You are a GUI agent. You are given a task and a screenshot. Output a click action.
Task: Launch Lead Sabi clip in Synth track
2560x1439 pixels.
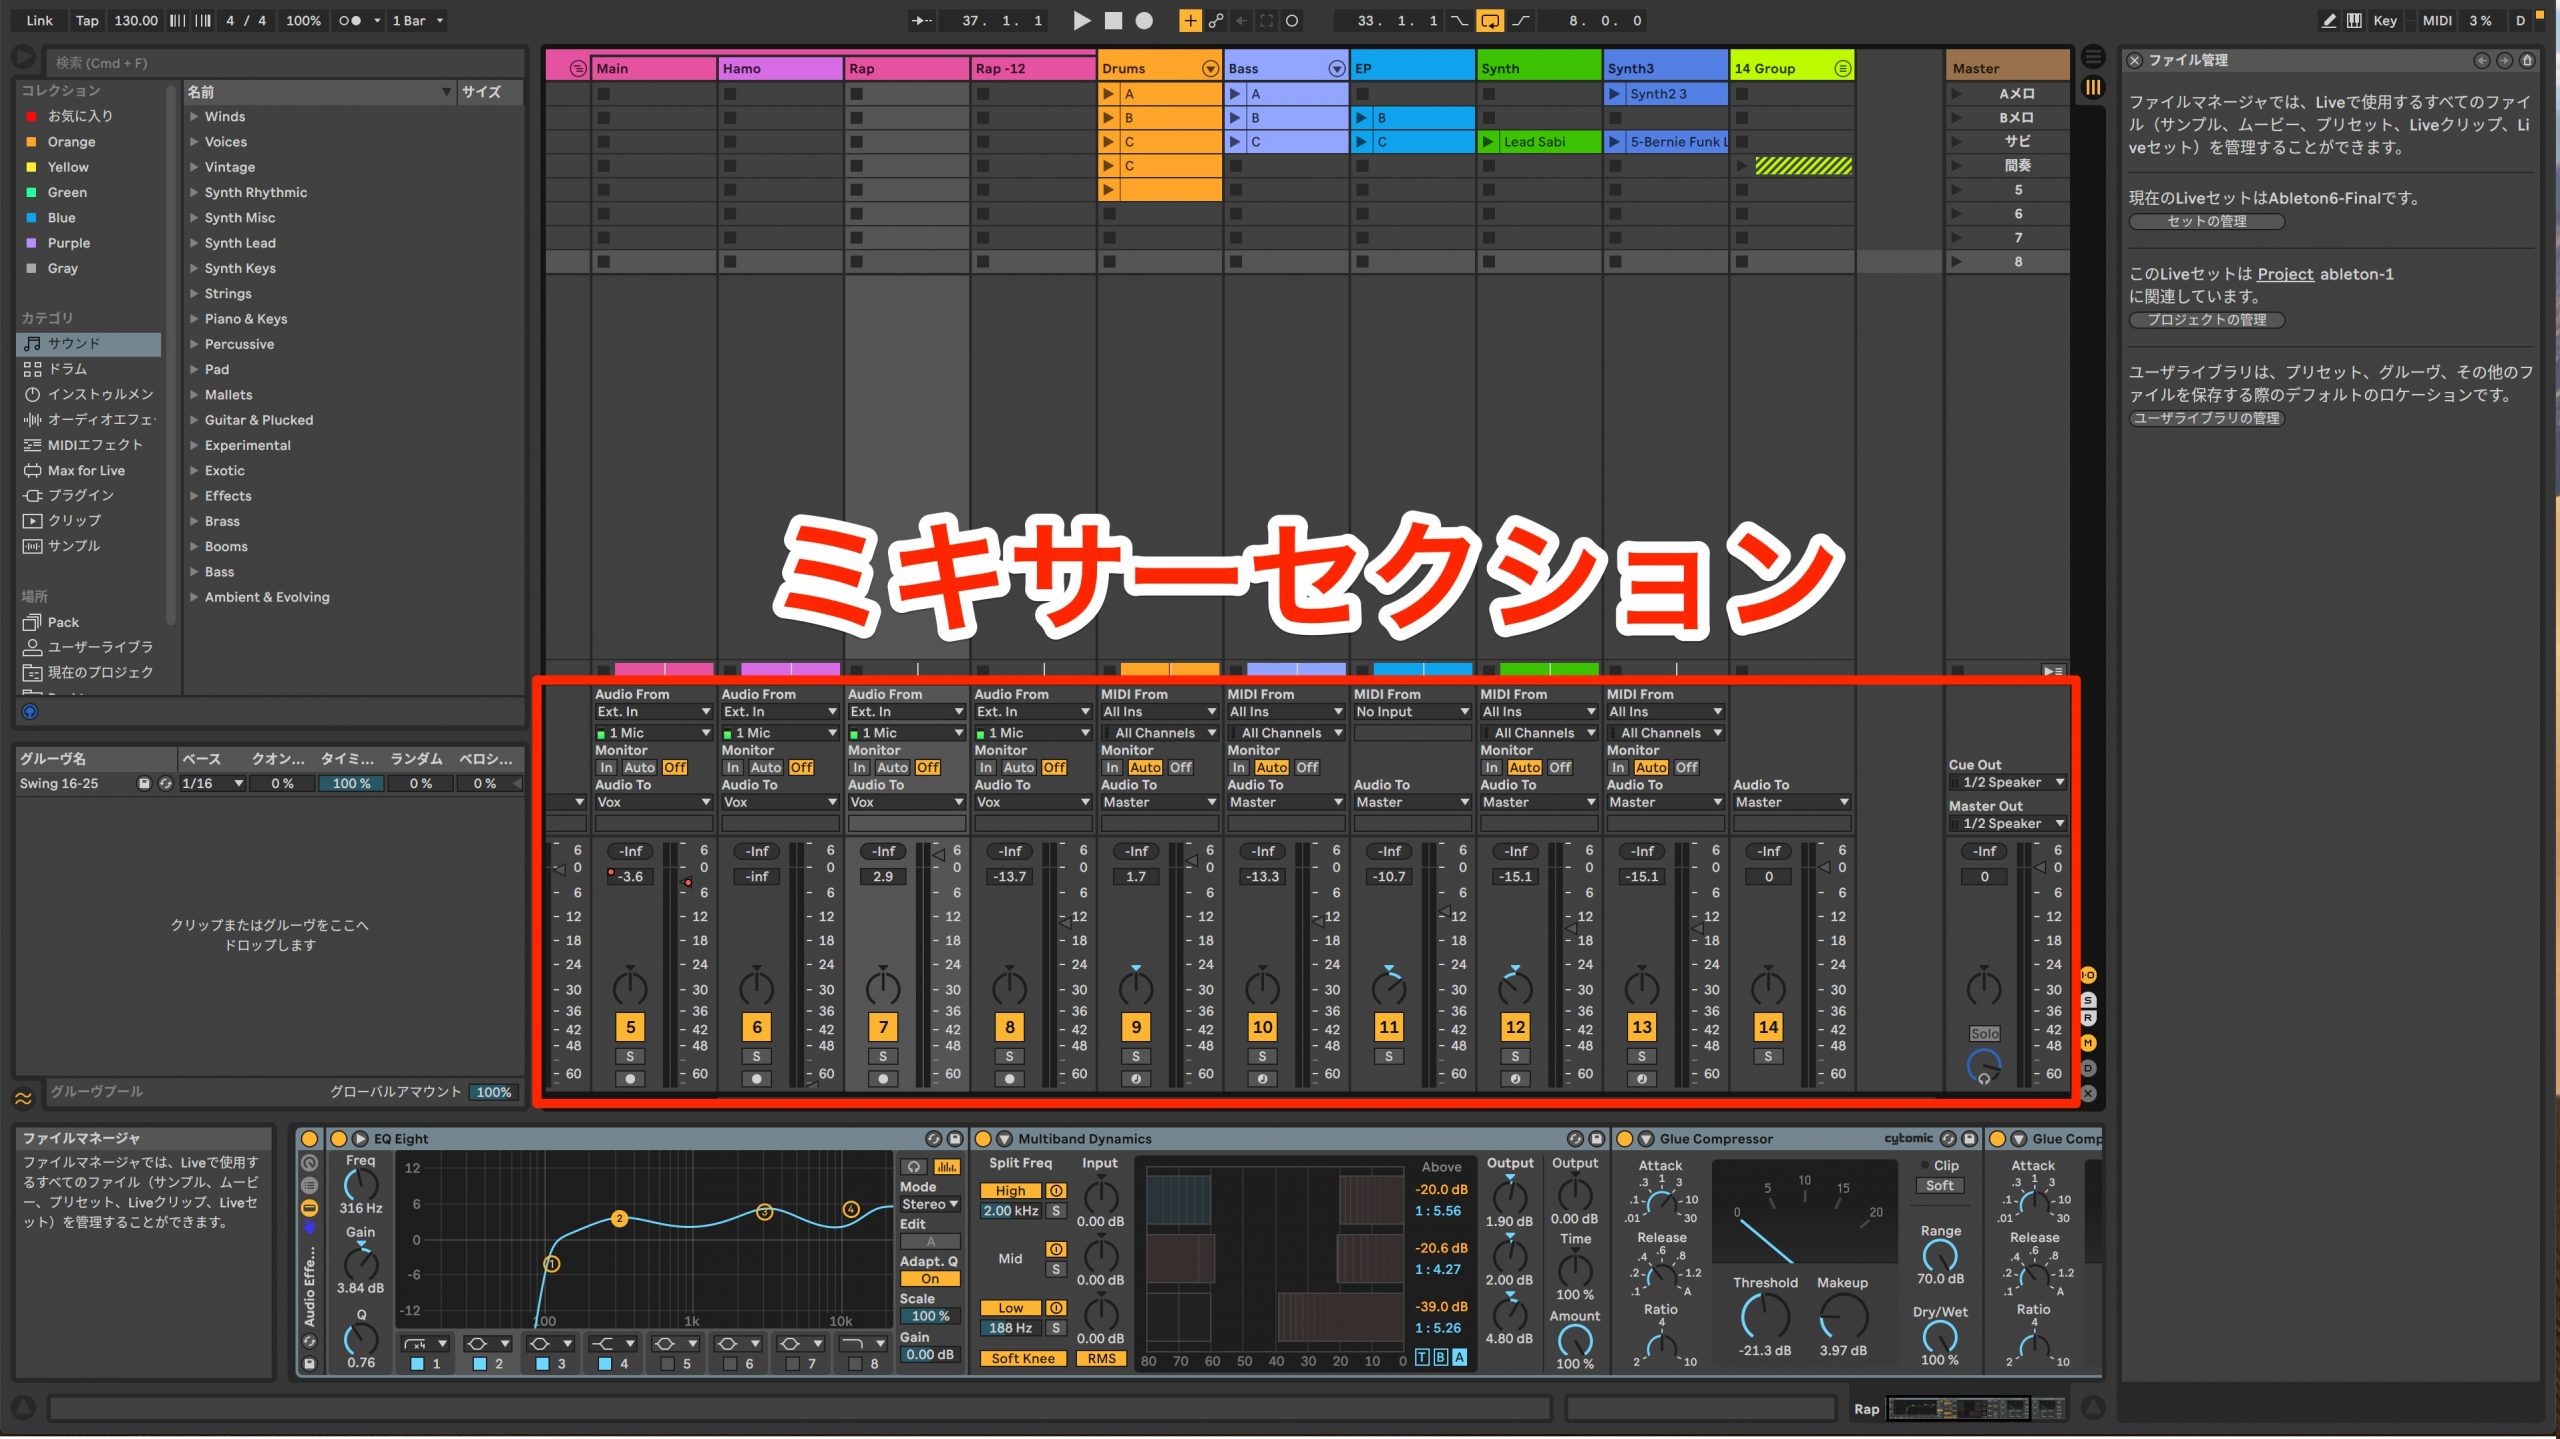1488,141
